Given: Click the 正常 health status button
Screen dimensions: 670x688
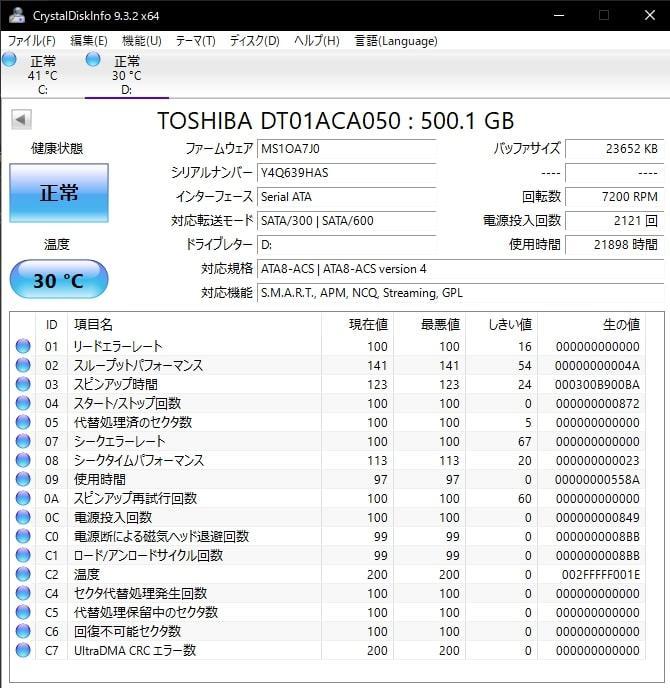Looking at the screenshot, I should (x=59, y=193).
